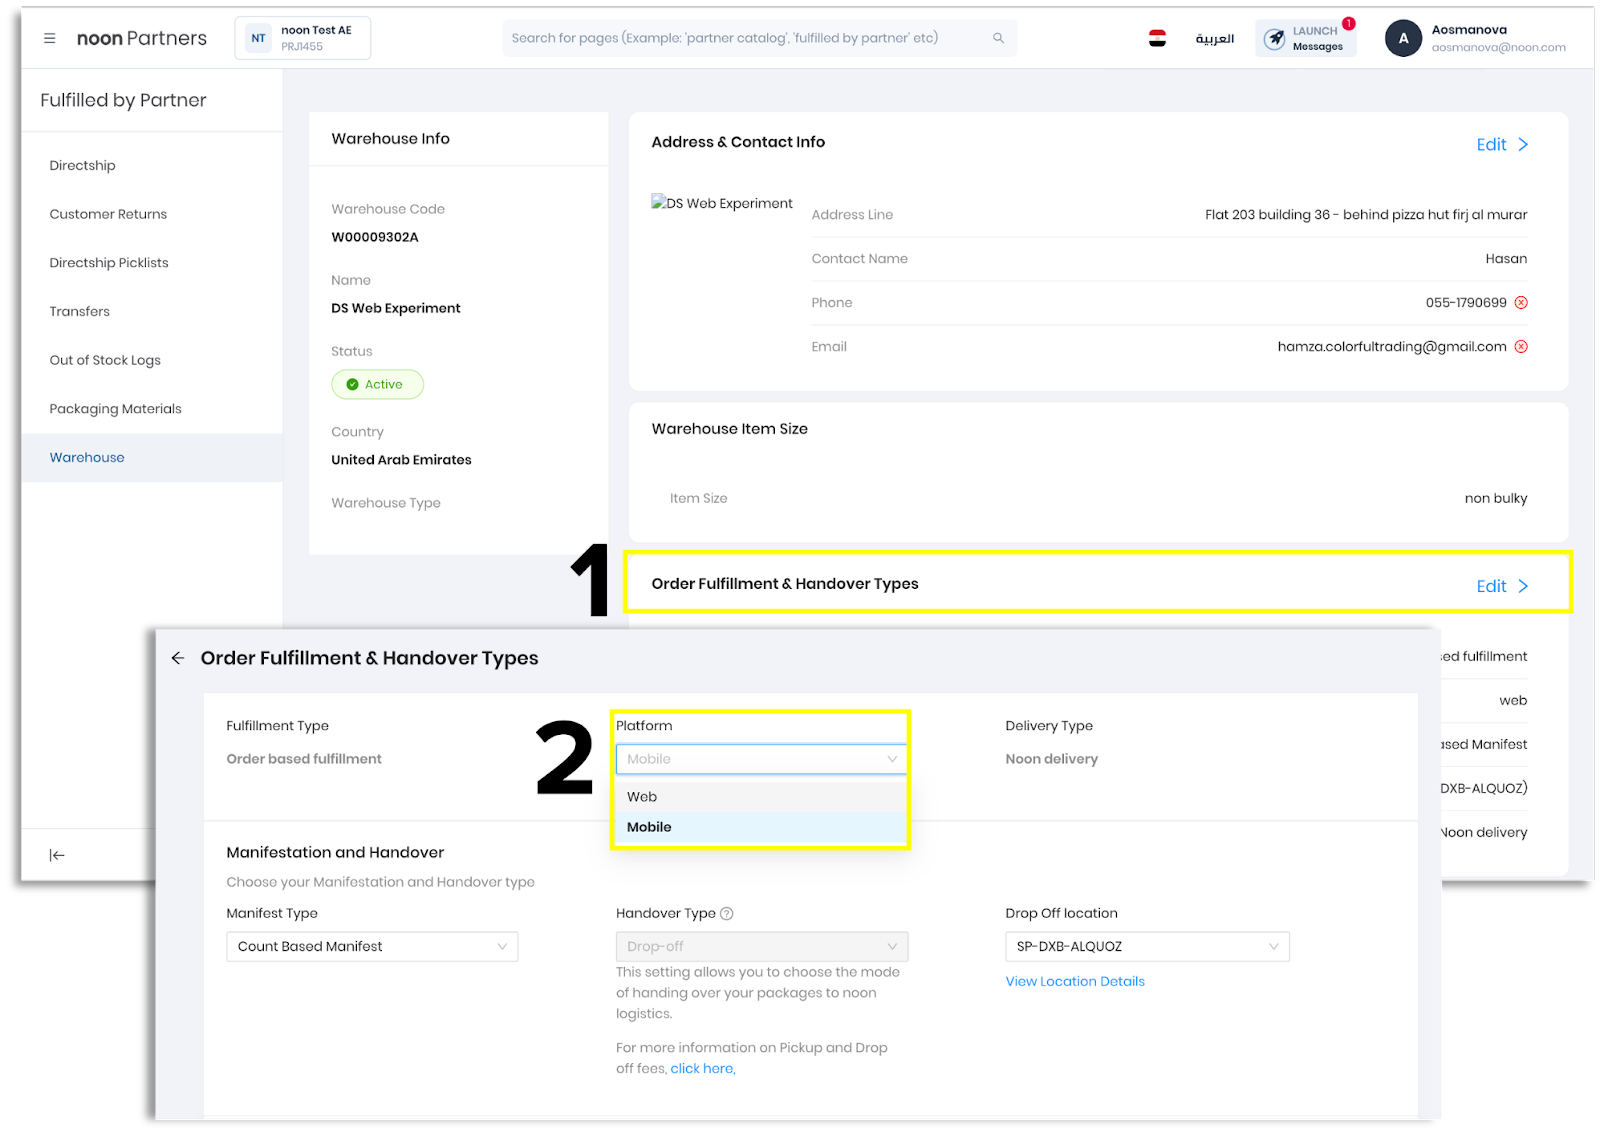The height and width of the screenshot is (1131, 1600).
Task: Collapse the sidebar with arrow icon
Action: tap(57, 855)
